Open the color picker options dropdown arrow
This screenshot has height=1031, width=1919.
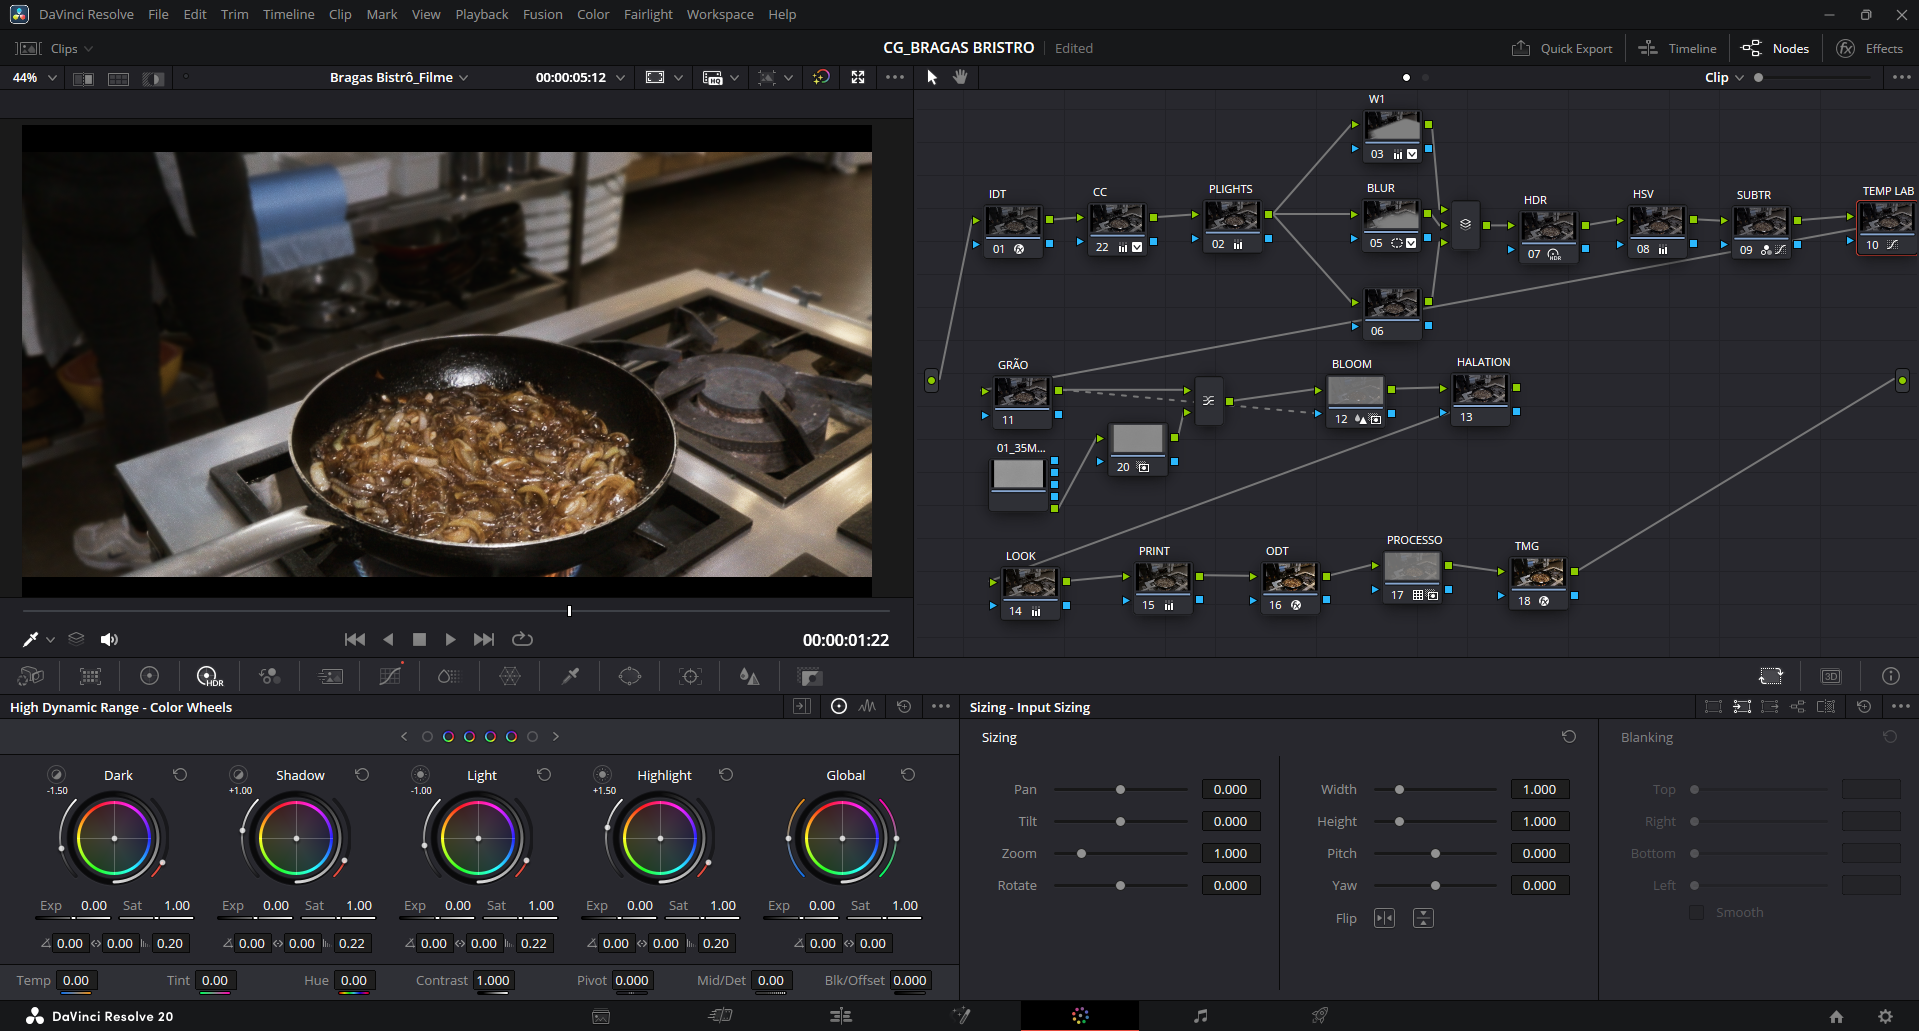50,639
